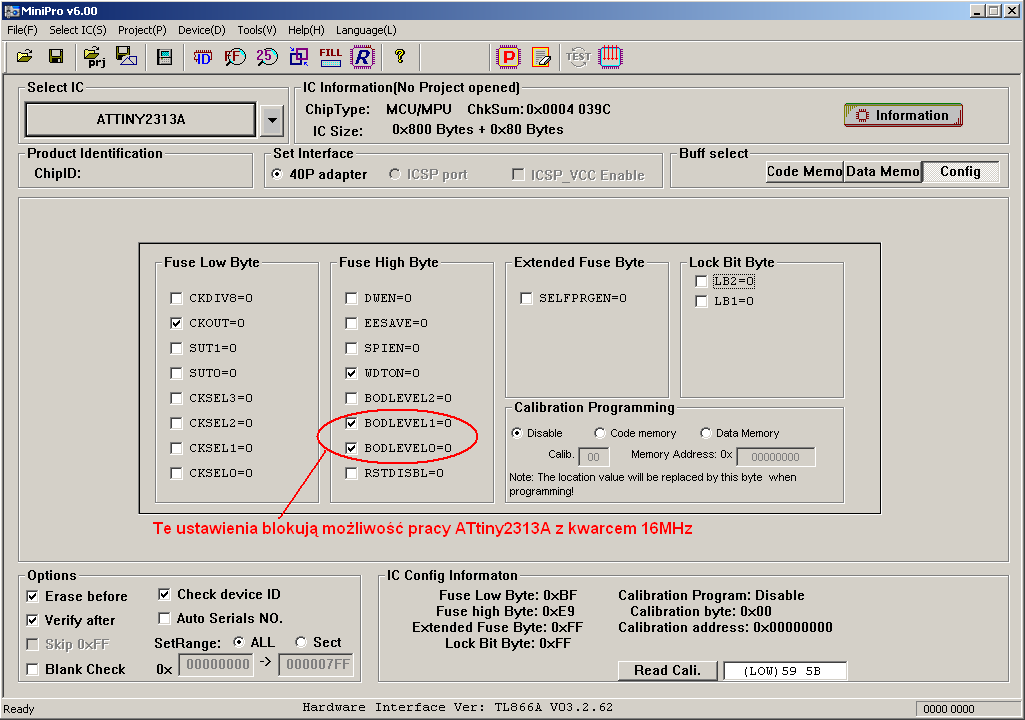Click the Calib. byte input field

click(594, 456)
